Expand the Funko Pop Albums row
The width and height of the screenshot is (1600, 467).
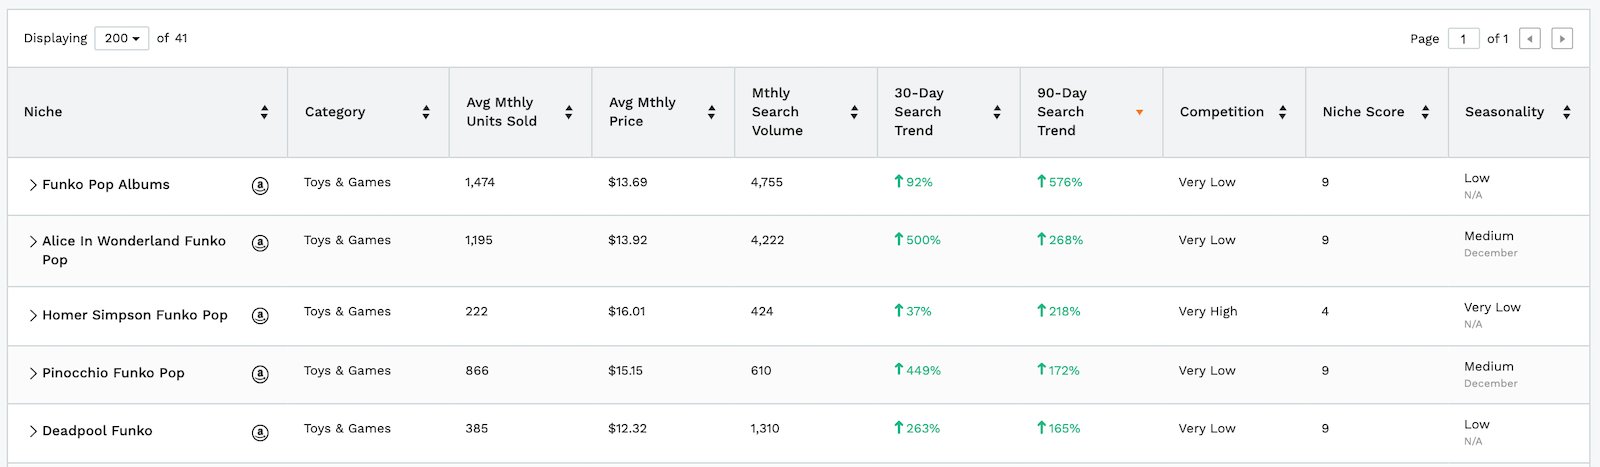click(33, 185)
